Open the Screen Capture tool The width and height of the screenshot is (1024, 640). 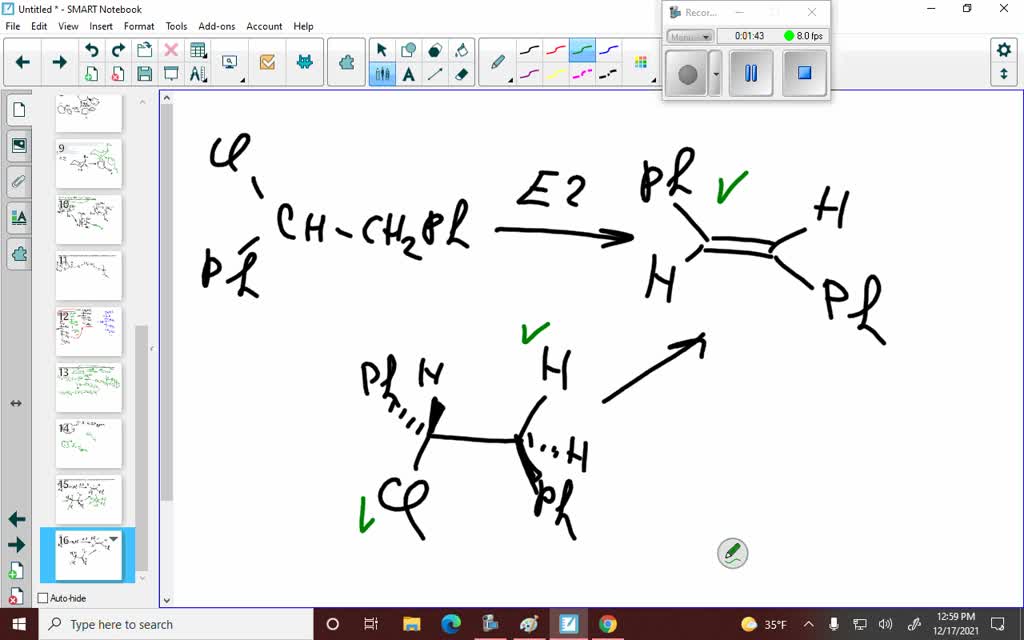229,62
